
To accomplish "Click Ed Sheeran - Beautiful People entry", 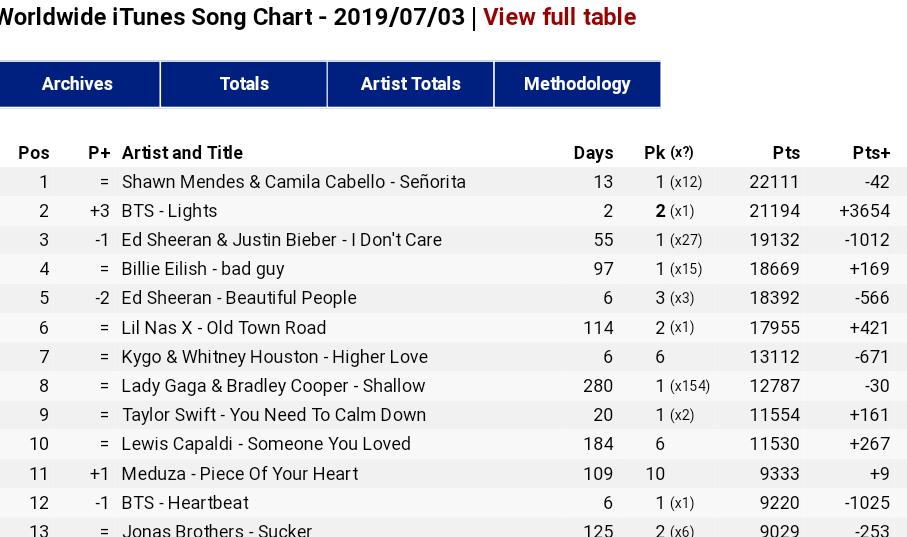I will [239, 298].
